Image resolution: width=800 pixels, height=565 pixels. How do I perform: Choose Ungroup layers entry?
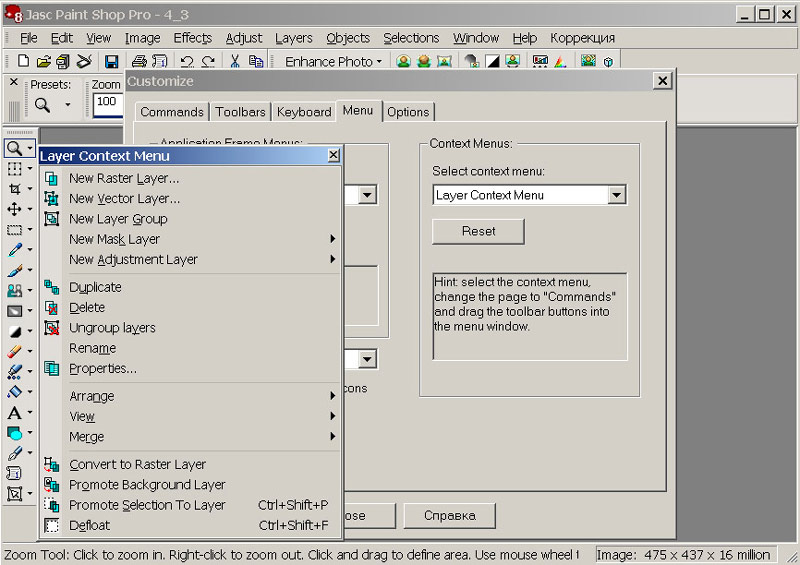[x=190, y=328]
